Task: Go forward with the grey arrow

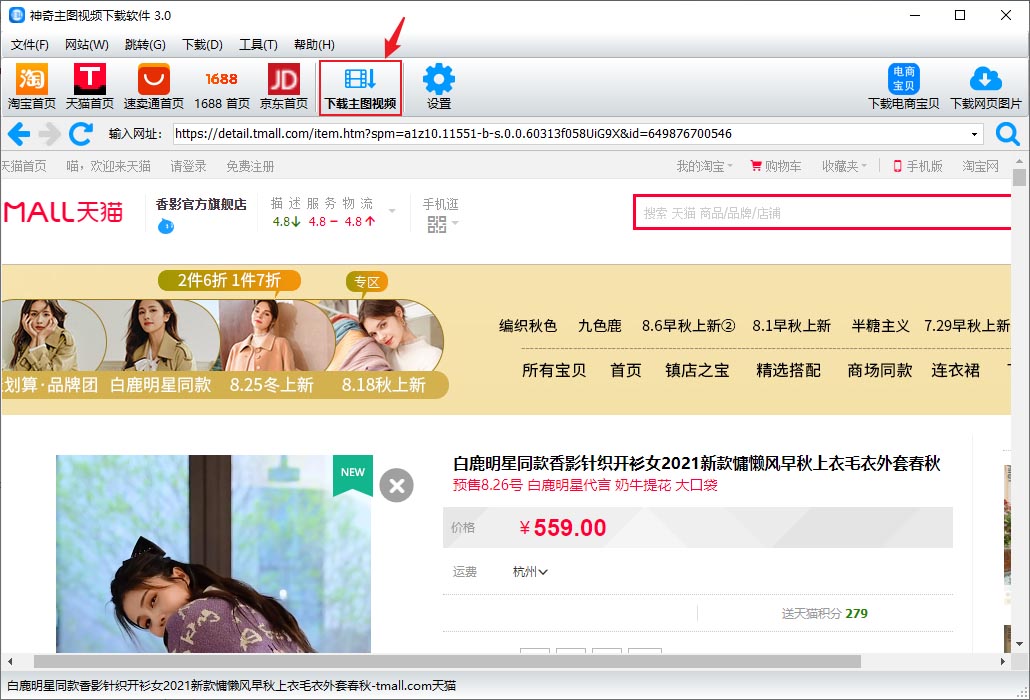Action: pyautogui.click(x=49, y=134)
